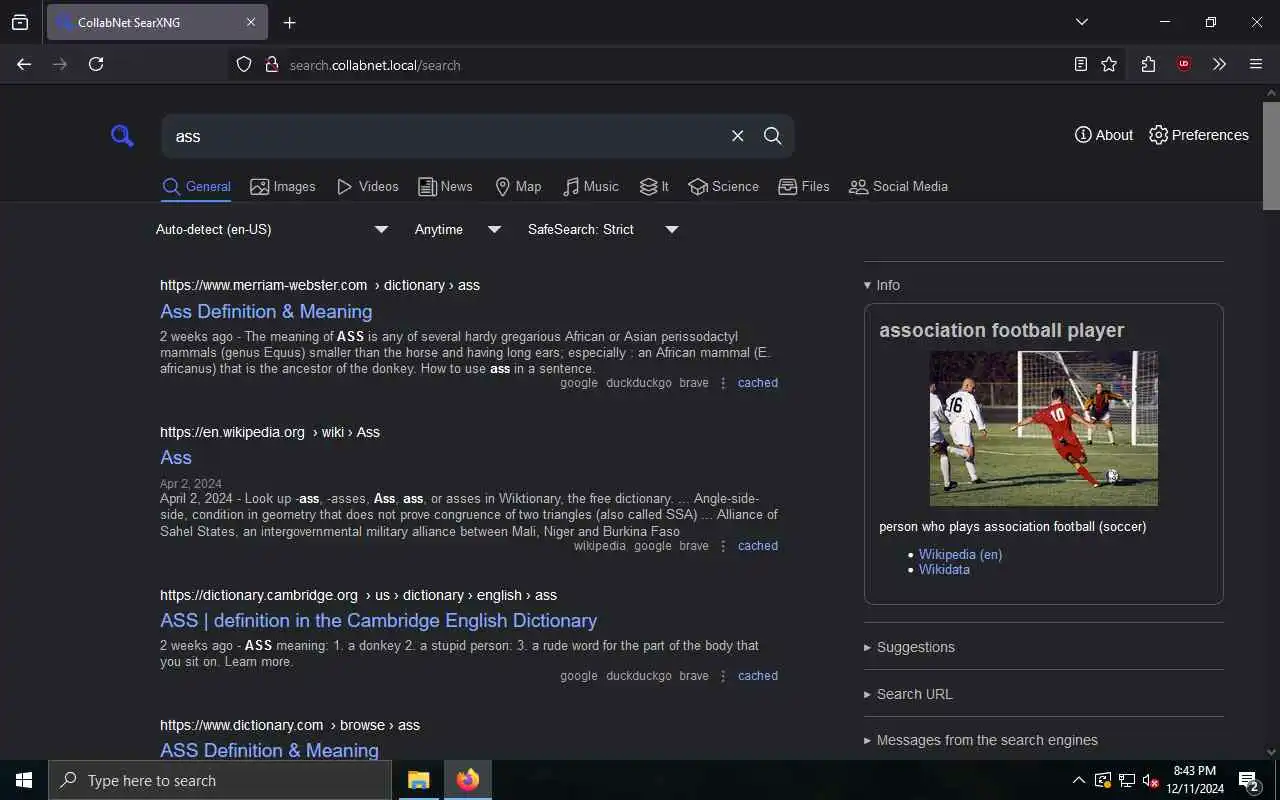Open the Wikidata infobox link
This screenshot has height=800, width=1280.
(x=944, y=569)
